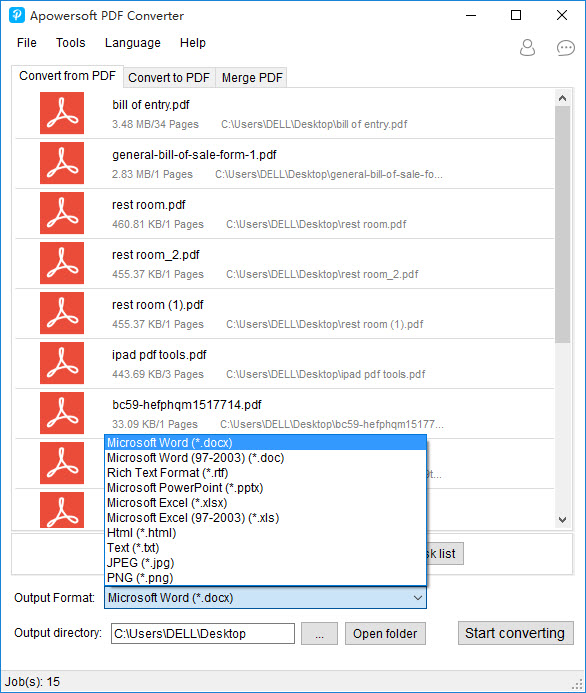Select file name rest room (1).pdf
The image size is (586, 693).
[158, 305]
